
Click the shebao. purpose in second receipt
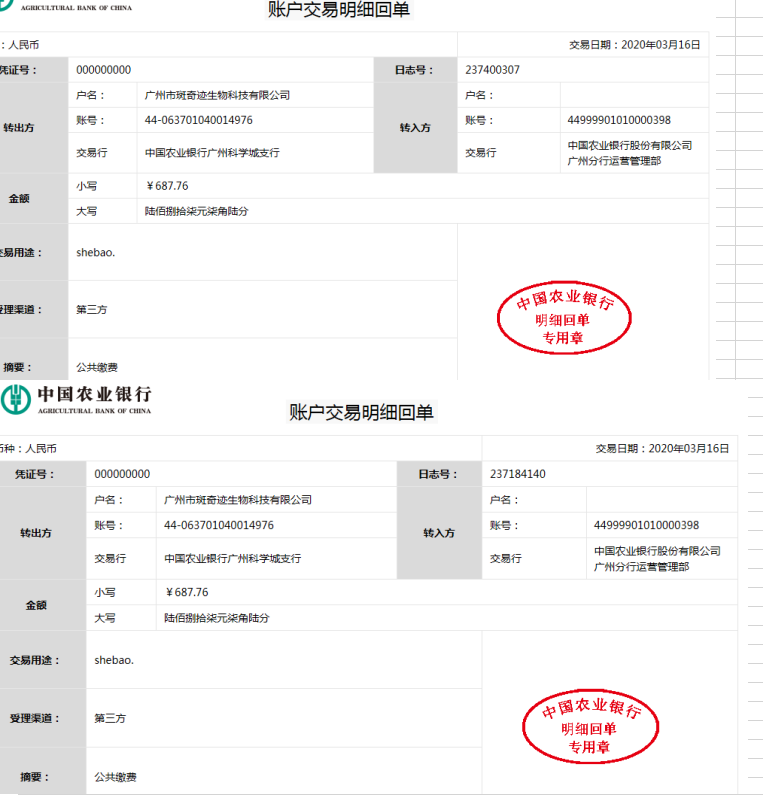[114, 660]
